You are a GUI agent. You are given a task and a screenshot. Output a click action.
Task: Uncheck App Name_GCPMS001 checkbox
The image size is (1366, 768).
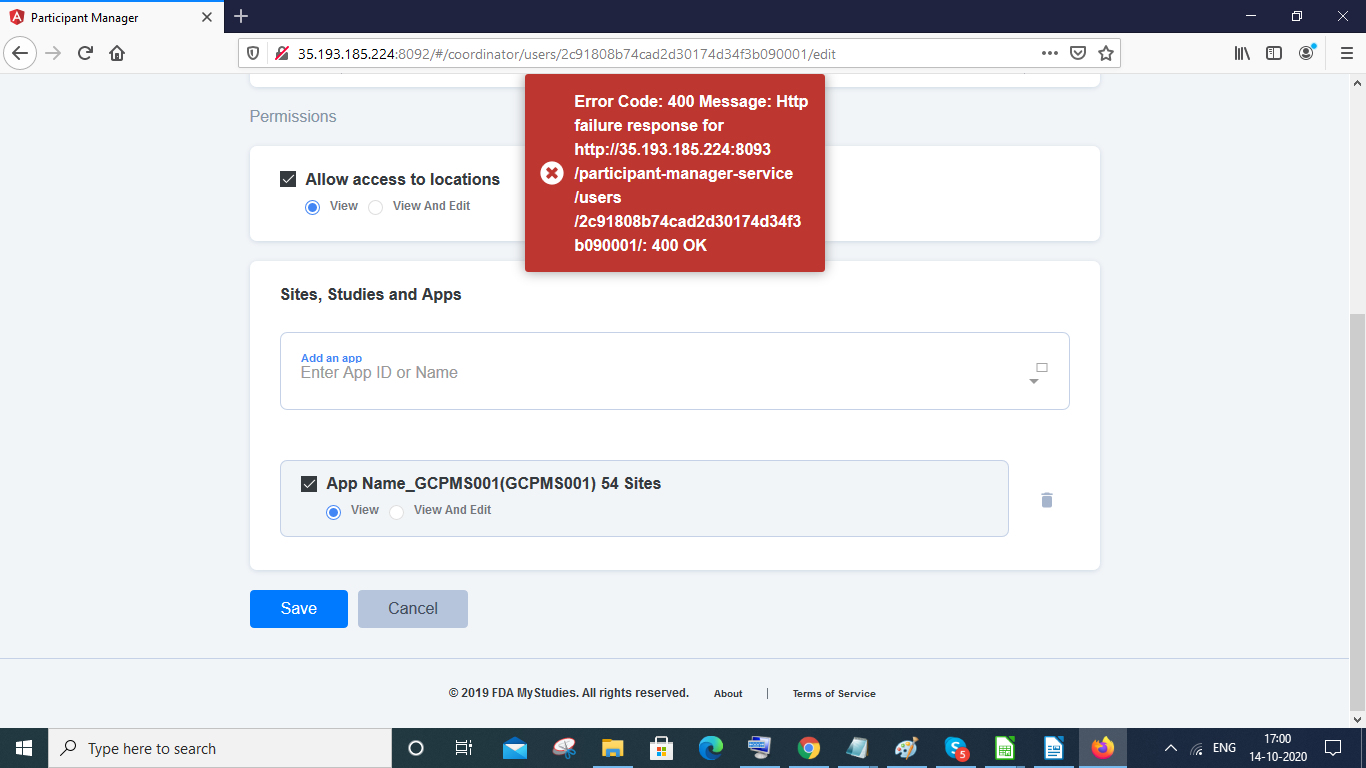pyautogui.click(x=309, y=482)
